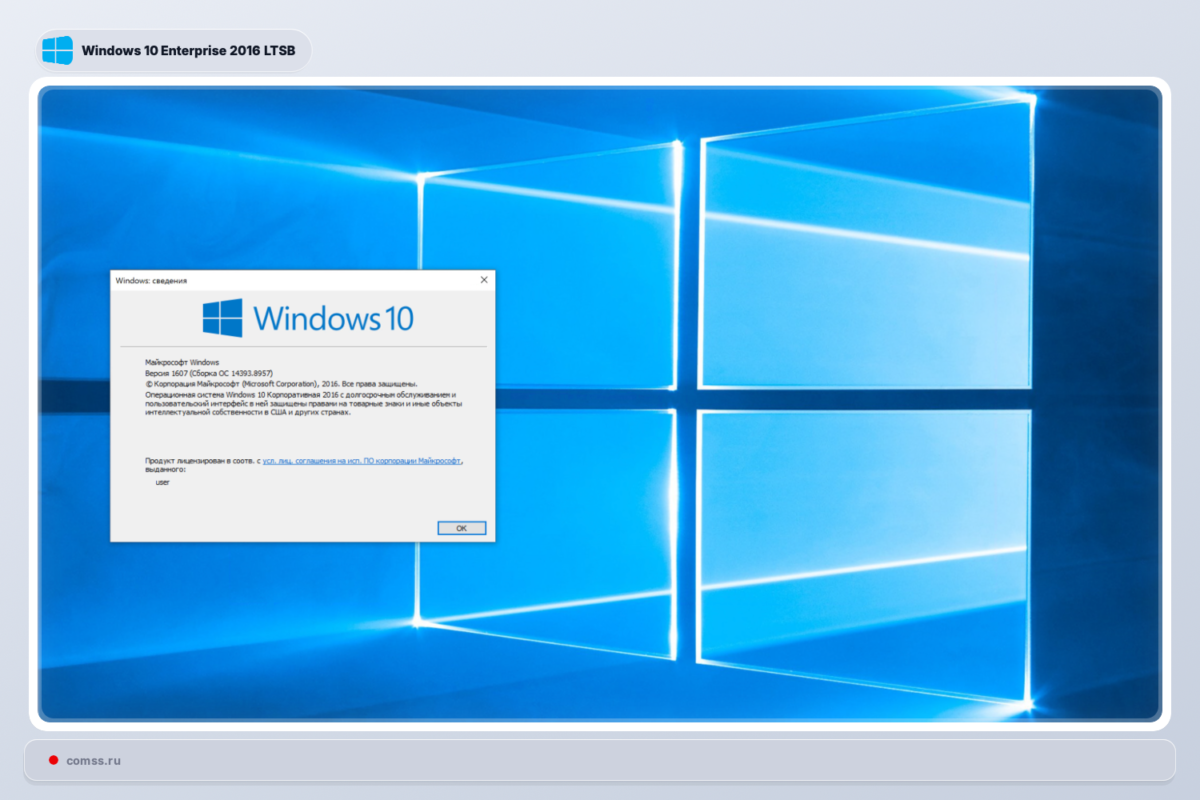This screenshot has height=800, width=1200.
Task: Click the выданного: label
Action: [x=162, y=469]
